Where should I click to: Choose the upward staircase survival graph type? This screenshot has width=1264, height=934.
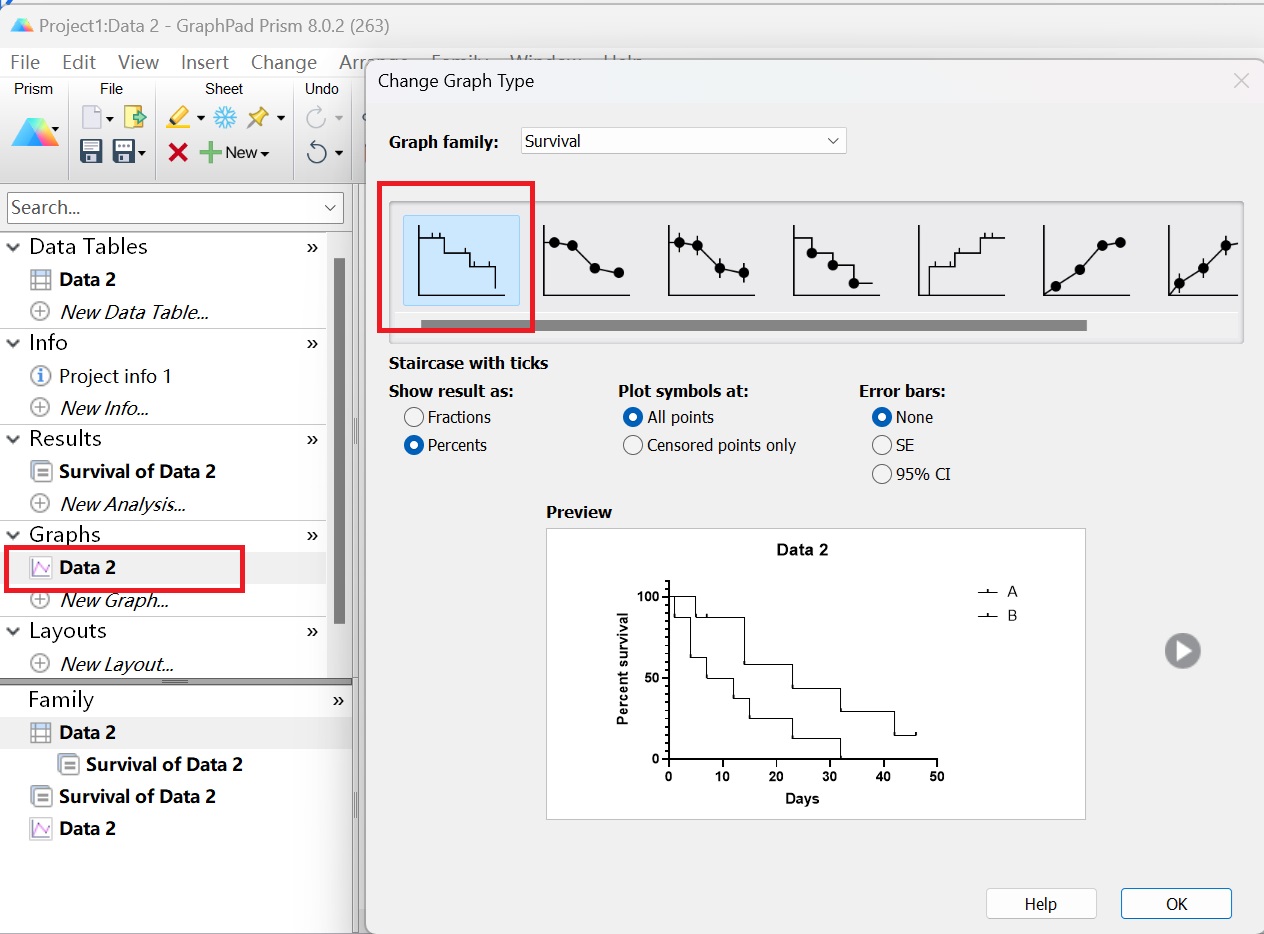[961, 260]
